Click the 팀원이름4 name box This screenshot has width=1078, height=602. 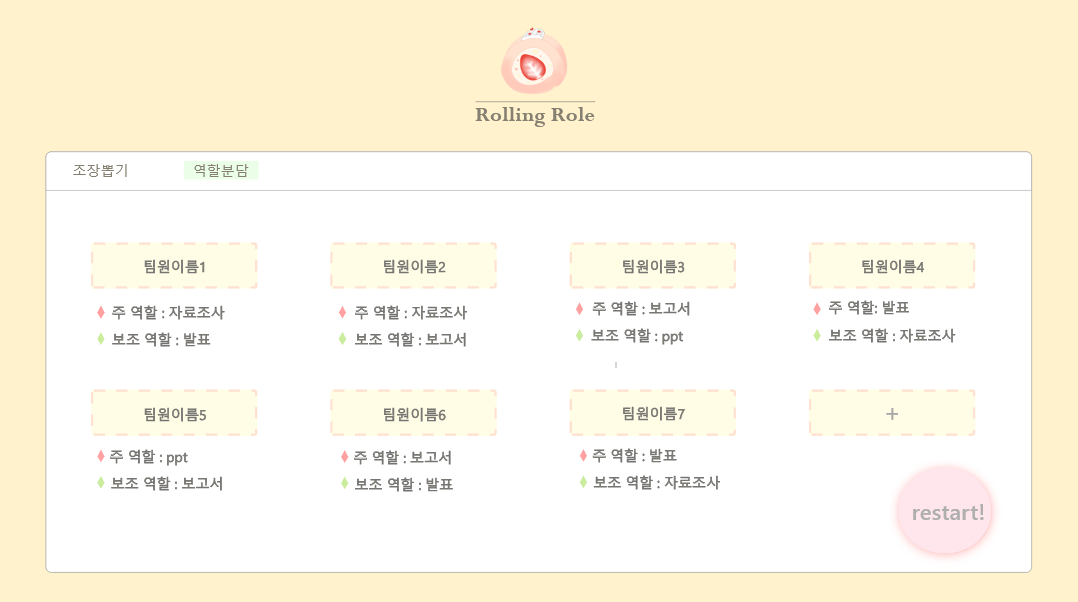tap(892, 265)
